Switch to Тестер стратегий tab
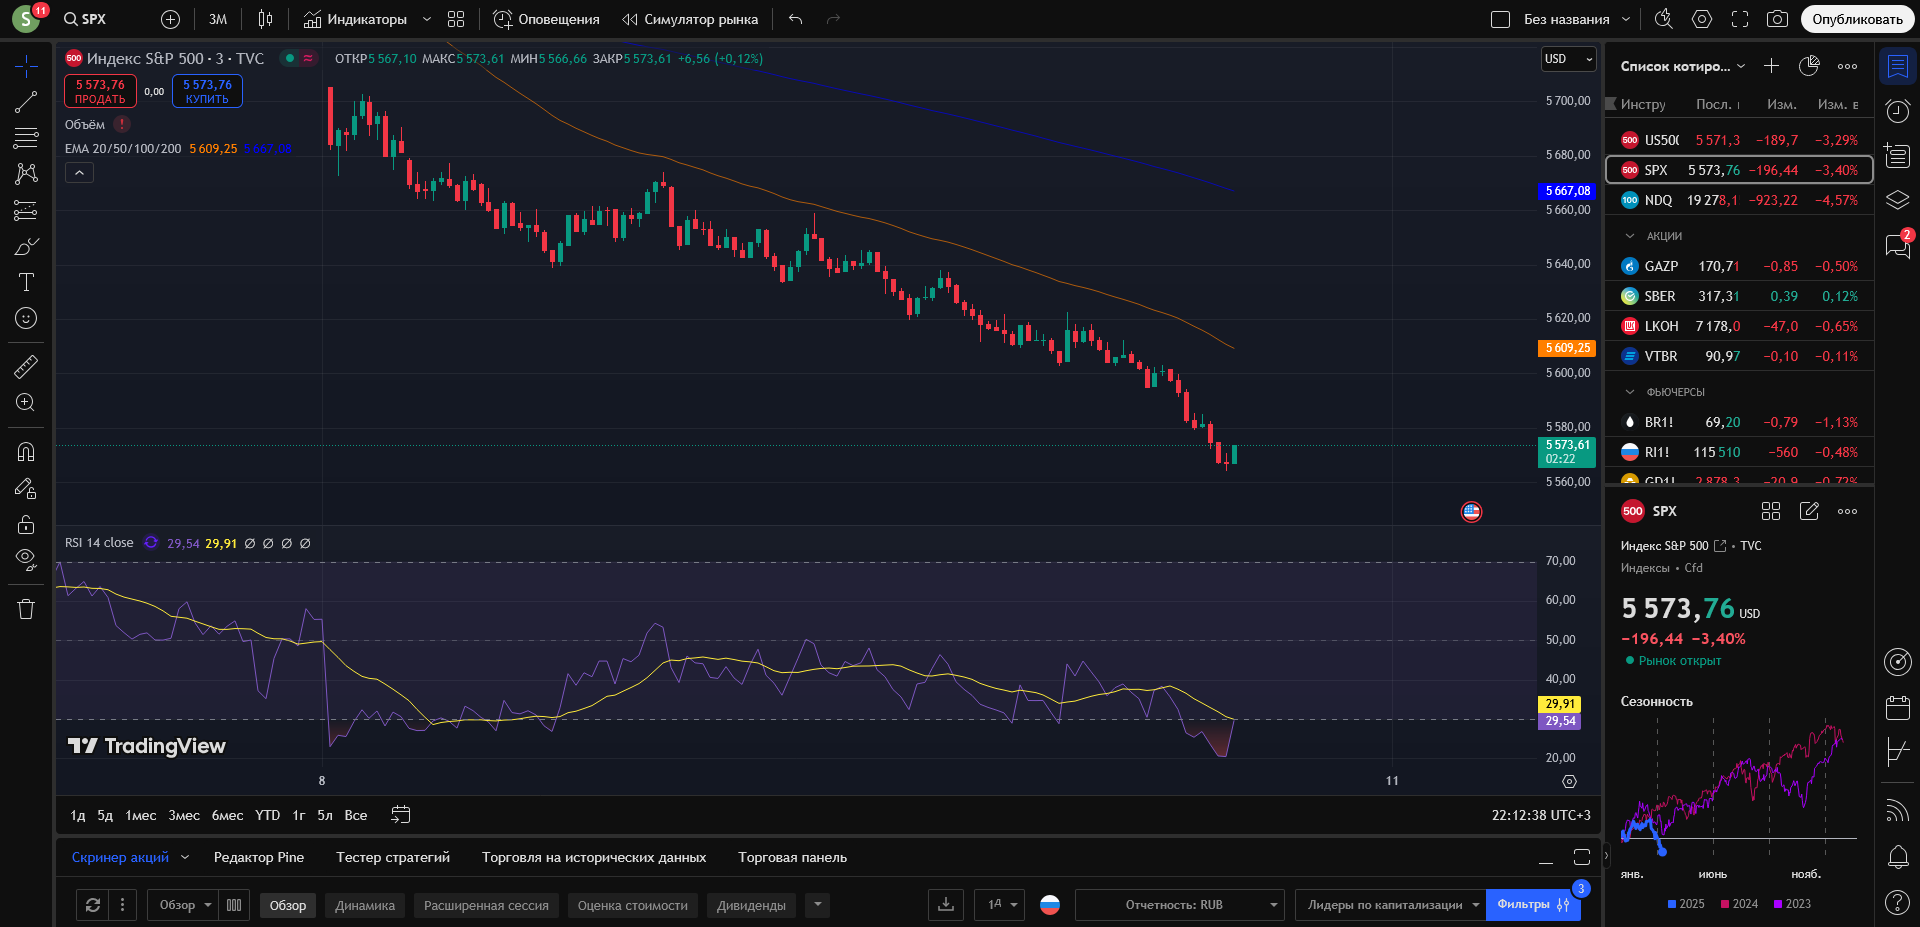1920x927 pixels. (x=393, y=857)
